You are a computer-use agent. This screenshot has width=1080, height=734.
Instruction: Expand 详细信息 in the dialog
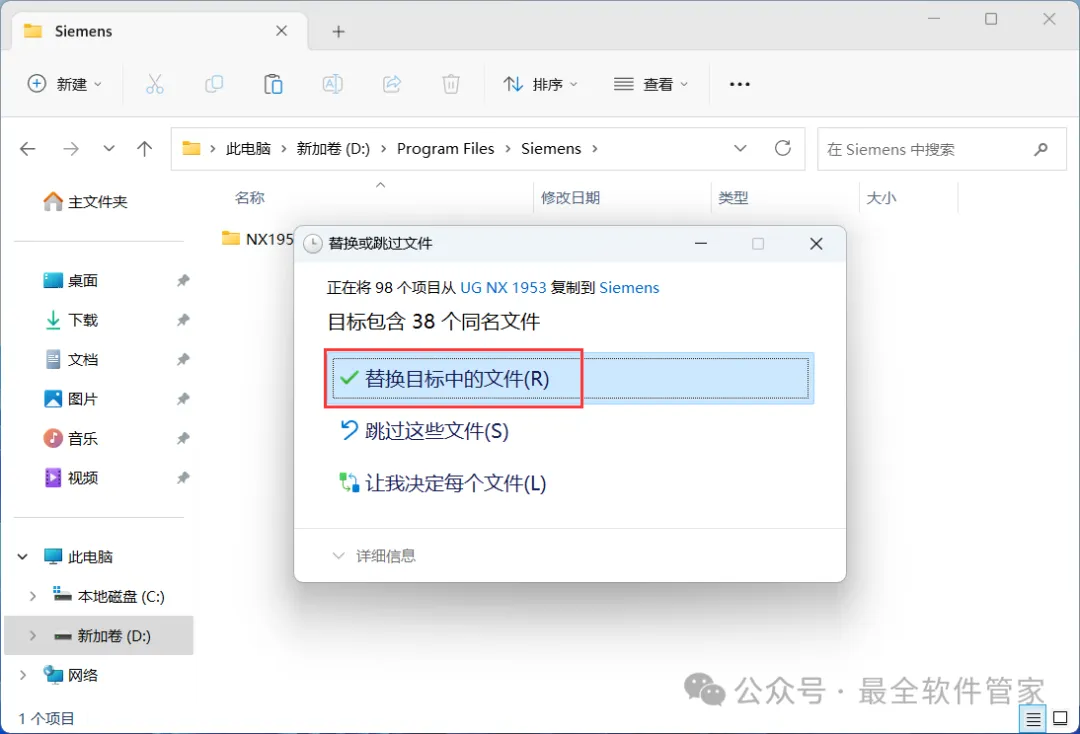click(374, 556)
